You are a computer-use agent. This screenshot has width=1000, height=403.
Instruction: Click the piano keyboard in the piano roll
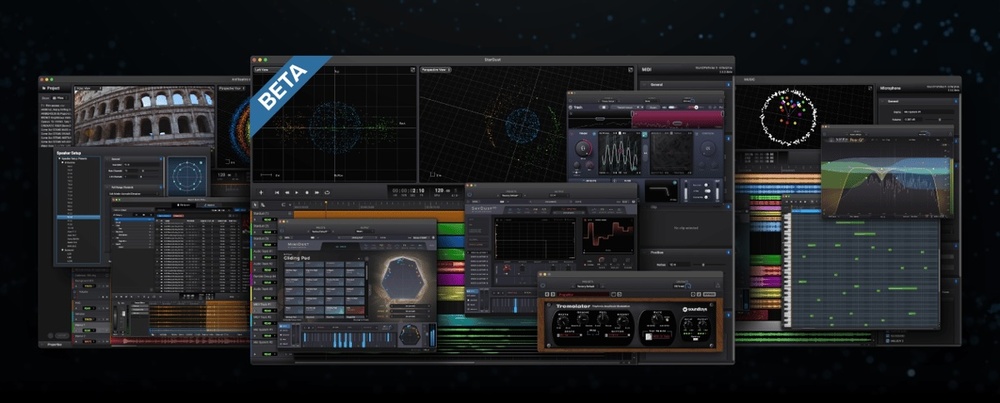point(785,270)
